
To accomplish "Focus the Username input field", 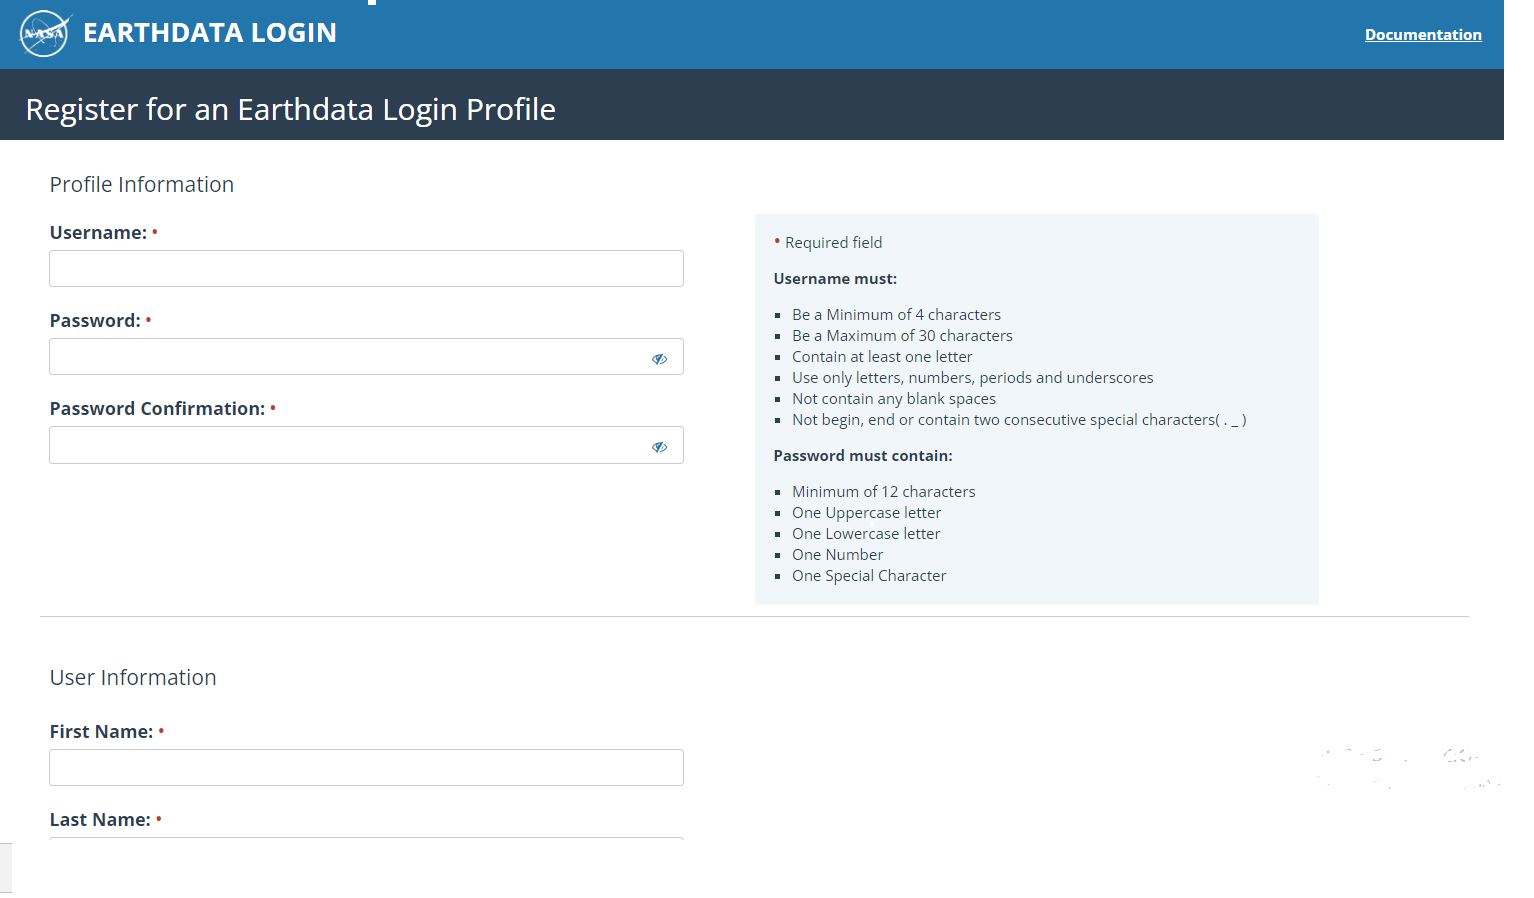I will point(366,268).
